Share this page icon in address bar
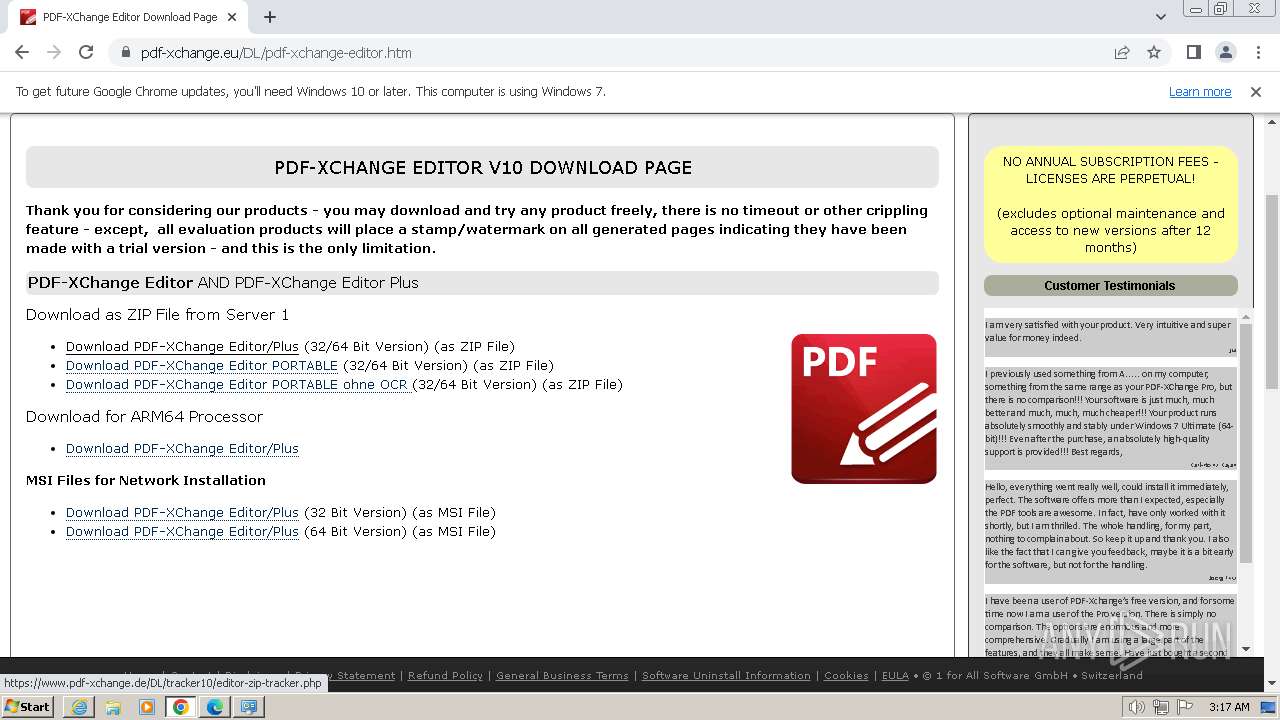The width and height of the screenshot is (1280, 720). tap(1122, 52)
